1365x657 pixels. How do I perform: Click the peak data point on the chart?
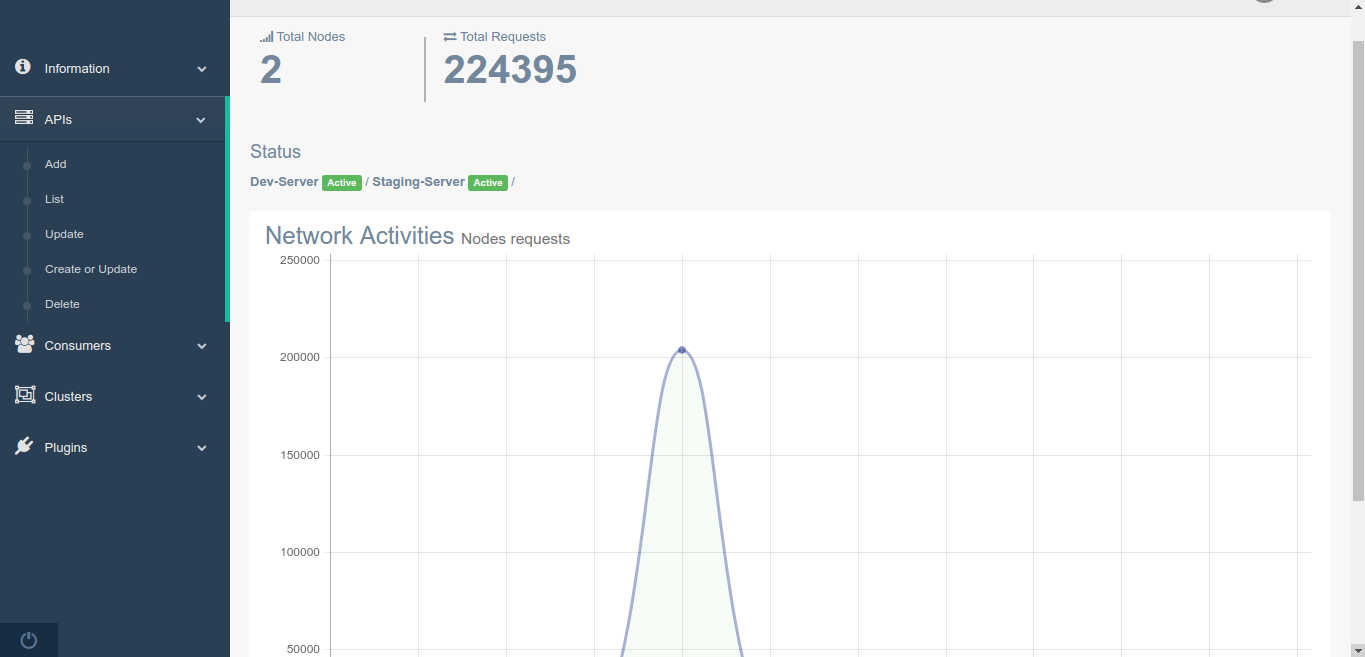tap(682, 350)
